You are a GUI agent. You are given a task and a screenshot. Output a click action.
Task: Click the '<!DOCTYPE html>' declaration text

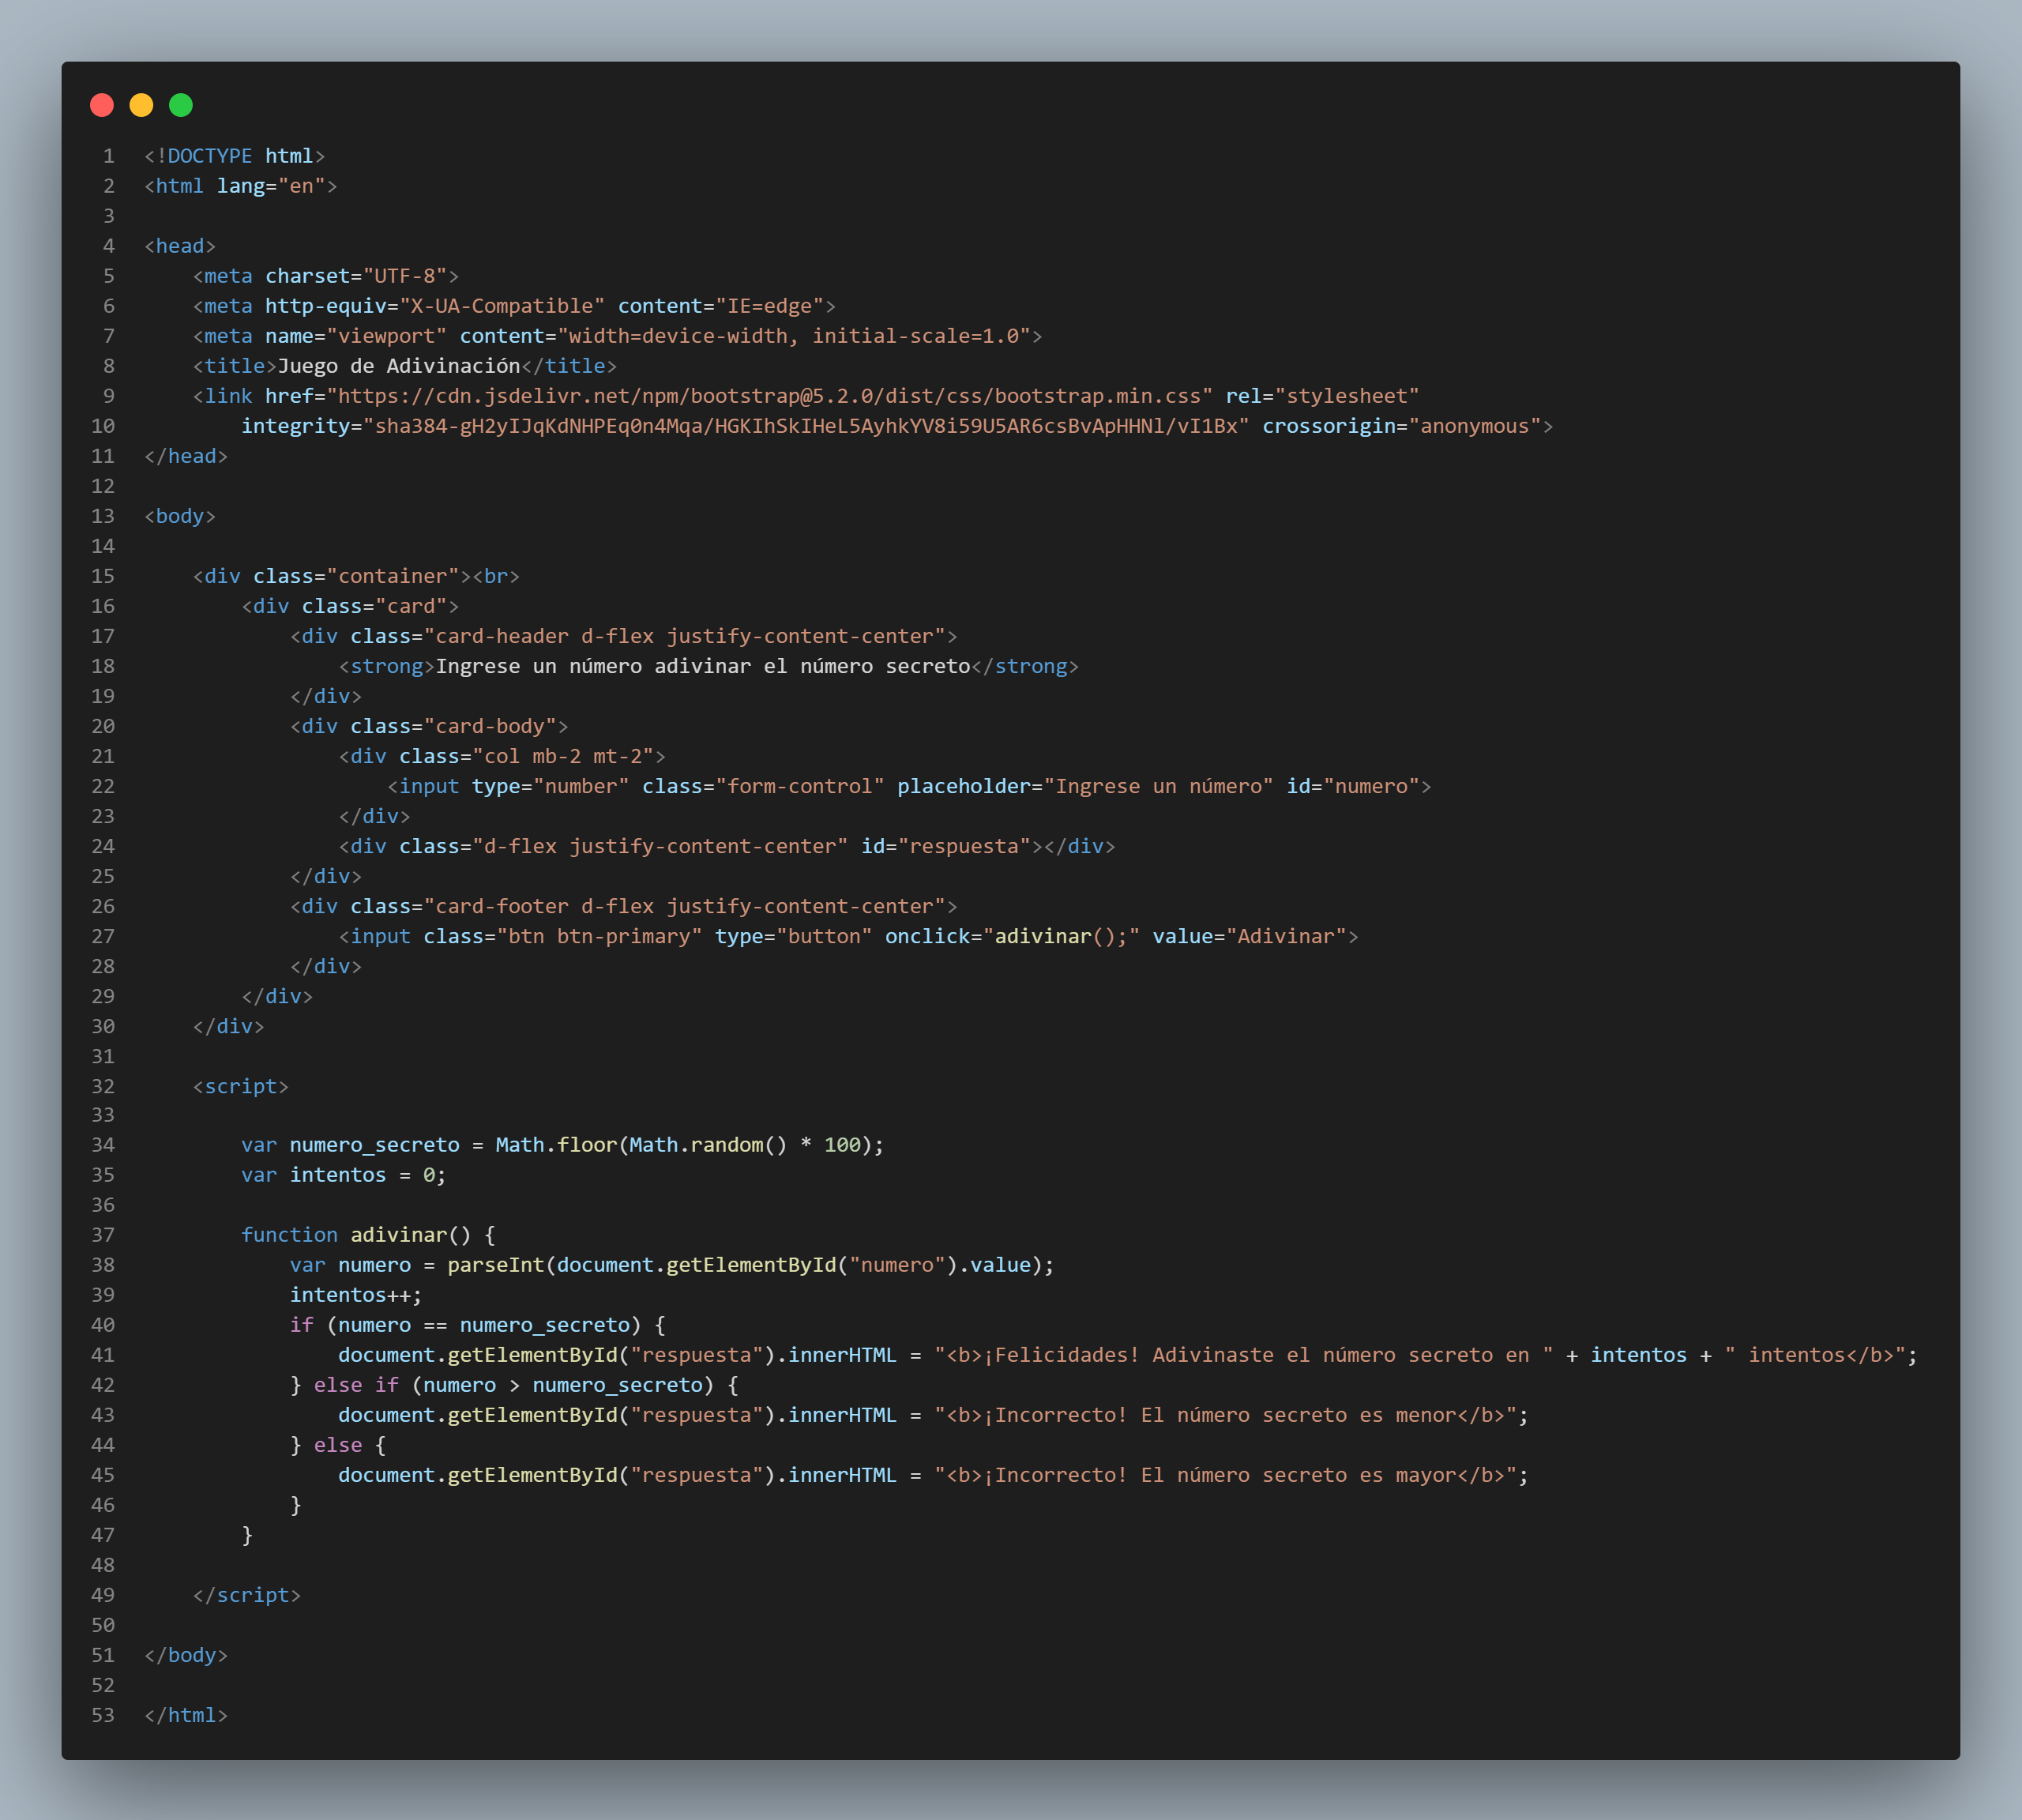pos(235,156)
